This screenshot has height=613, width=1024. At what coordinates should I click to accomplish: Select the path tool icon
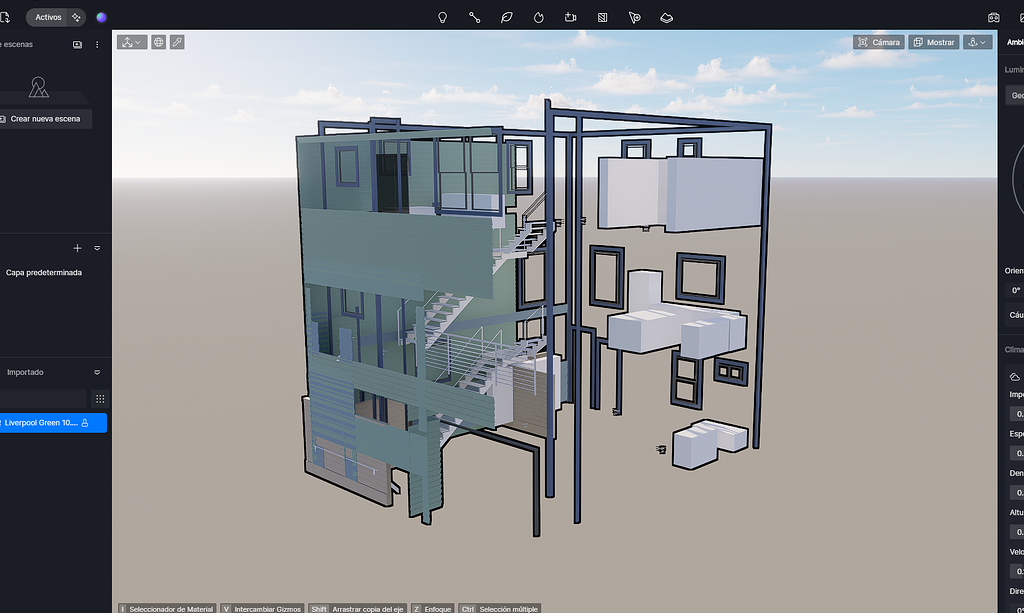[475, 18]
